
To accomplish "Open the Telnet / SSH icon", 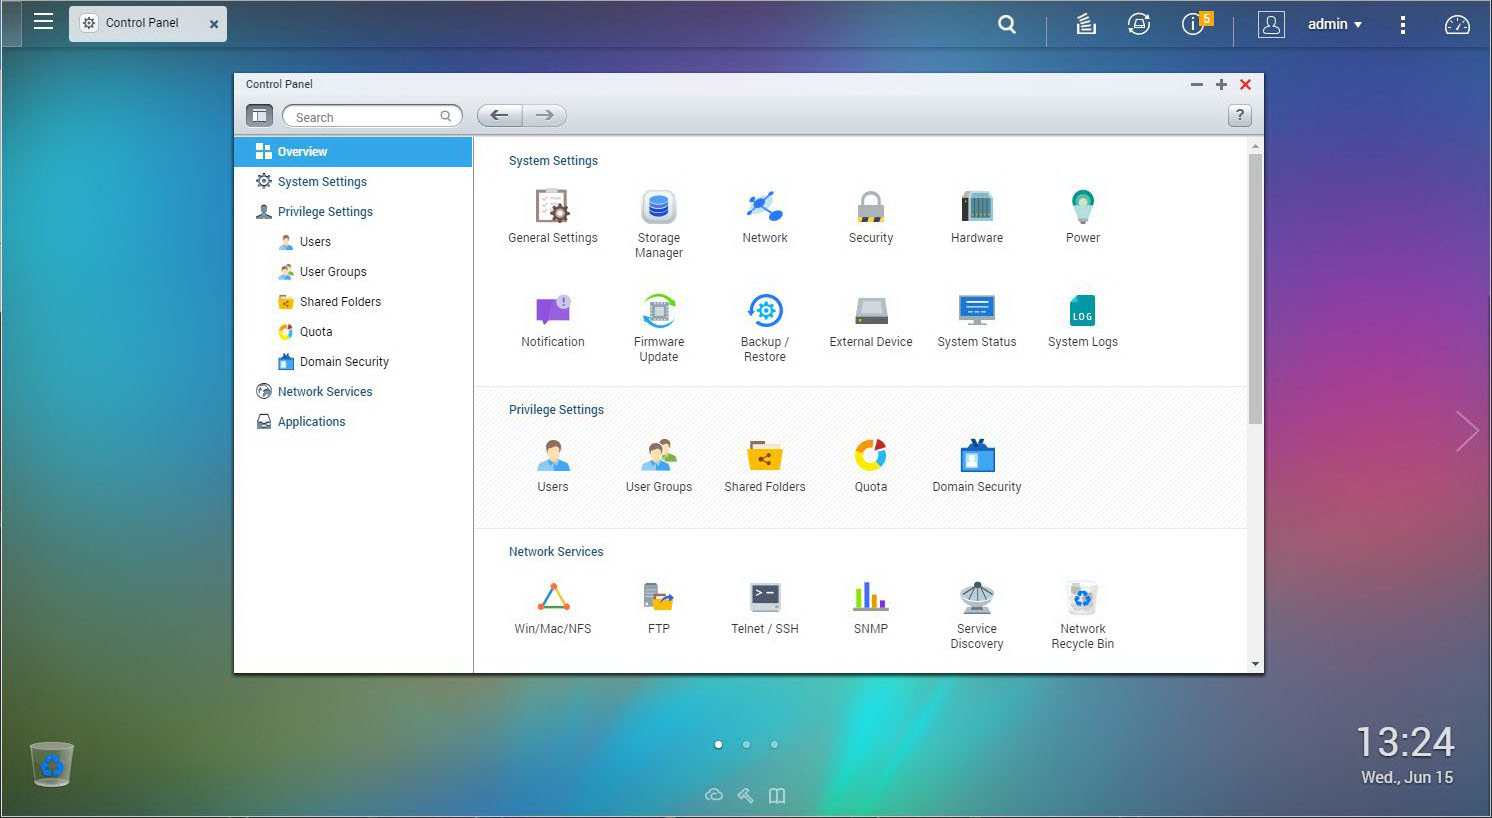I will 764,599.
